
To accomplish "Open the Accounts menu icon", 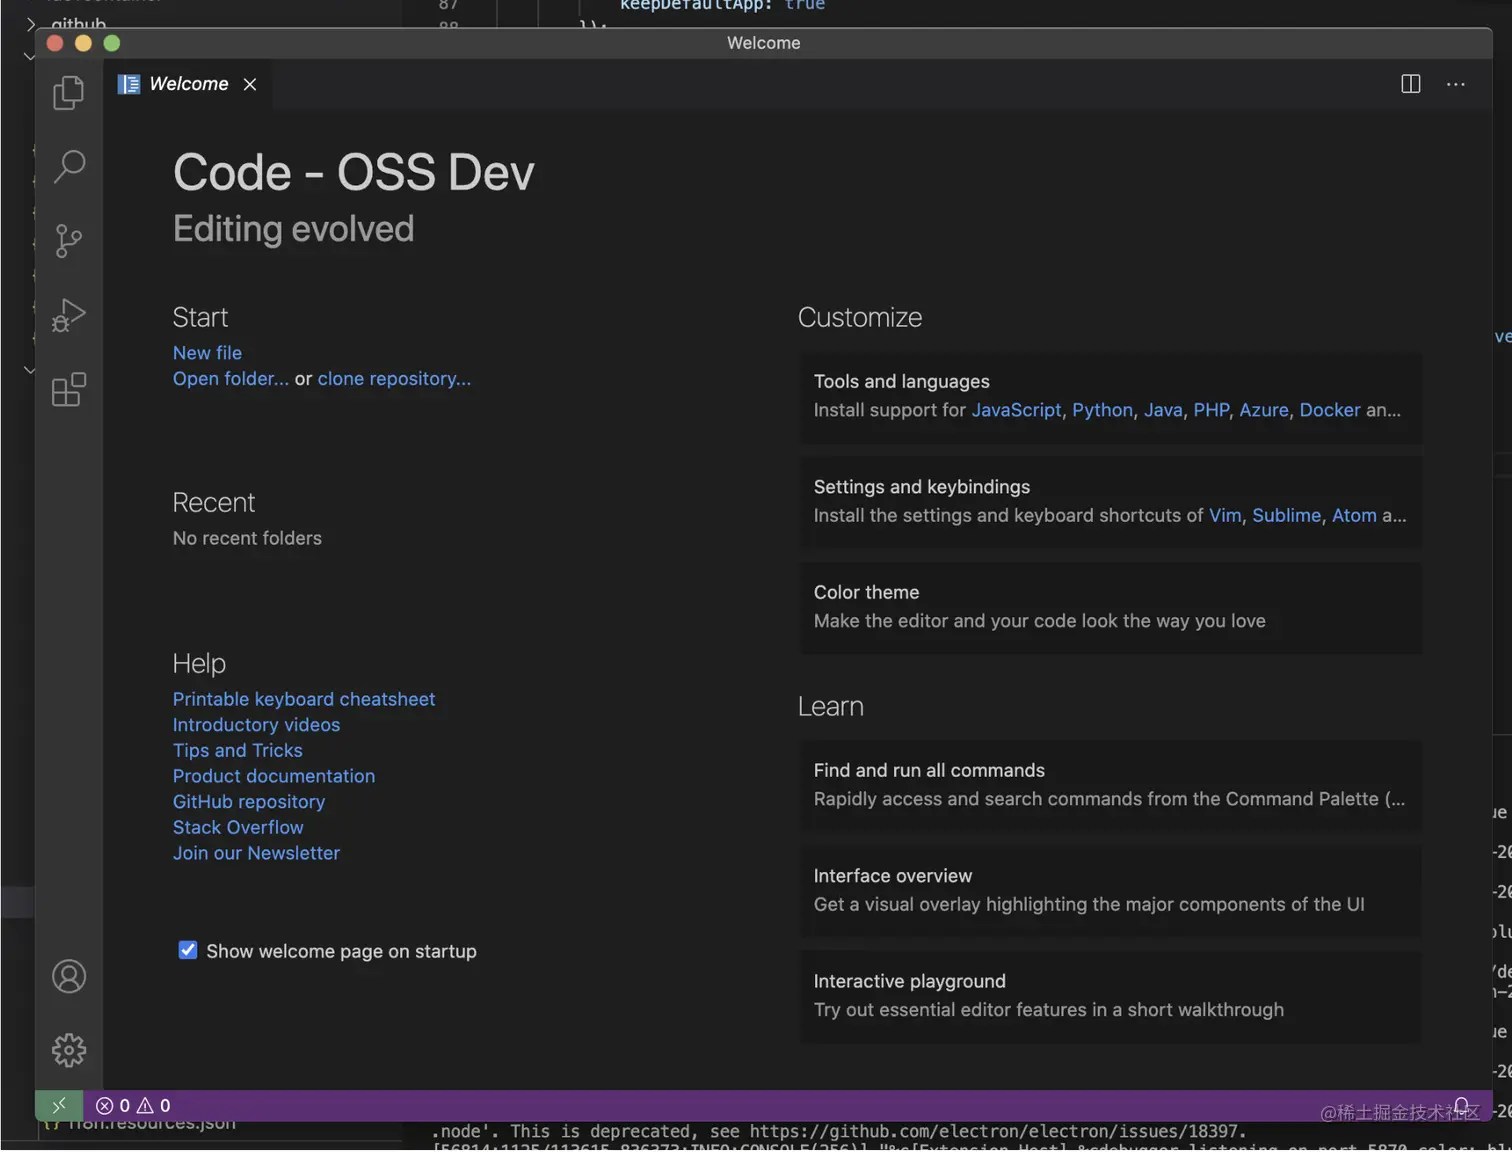I will (68, 977).
